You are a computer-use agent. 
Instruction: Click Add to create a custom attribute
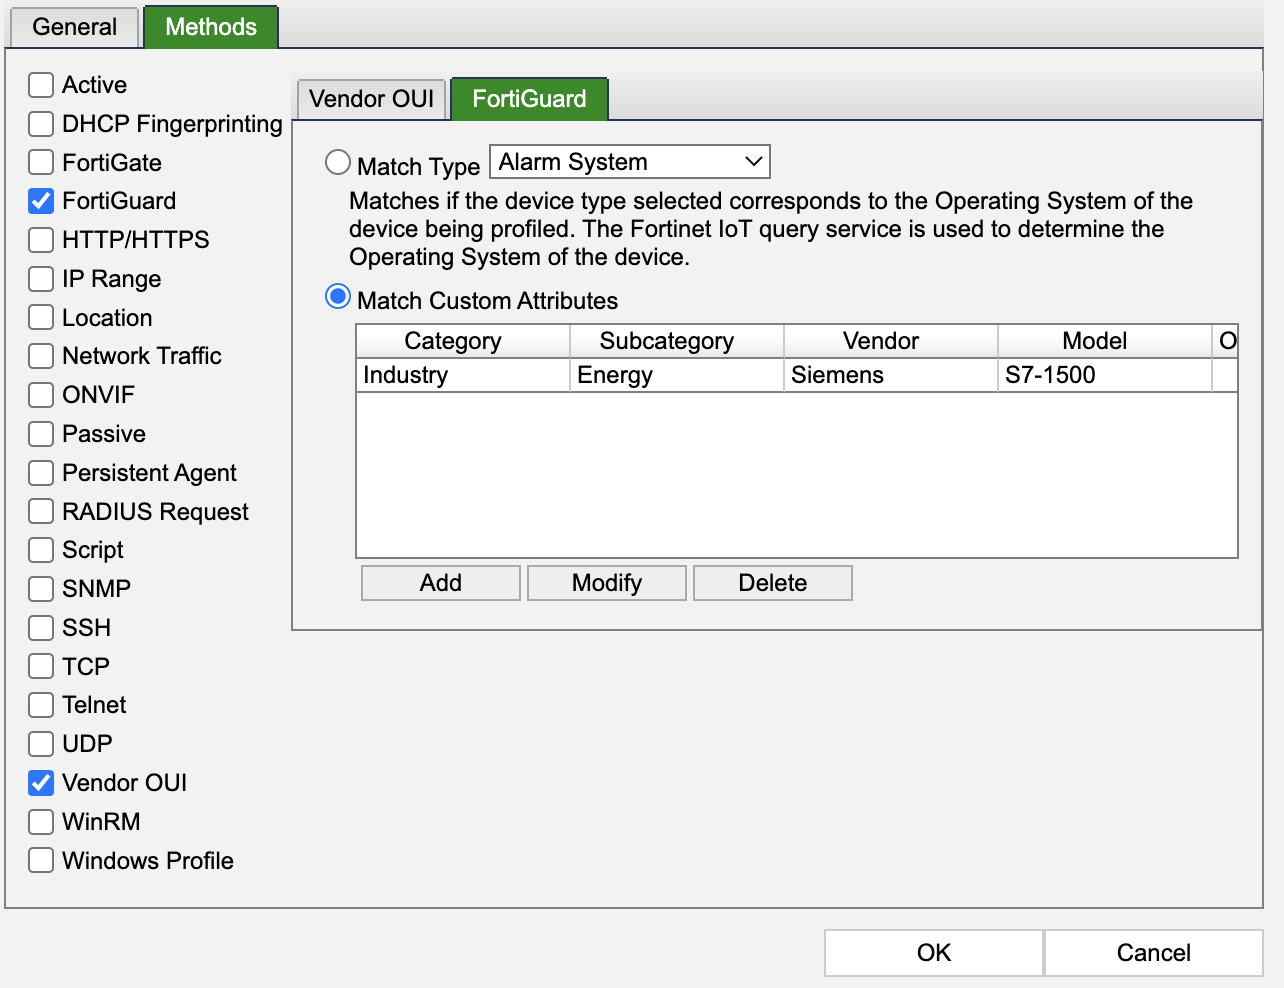pos(440,582)
